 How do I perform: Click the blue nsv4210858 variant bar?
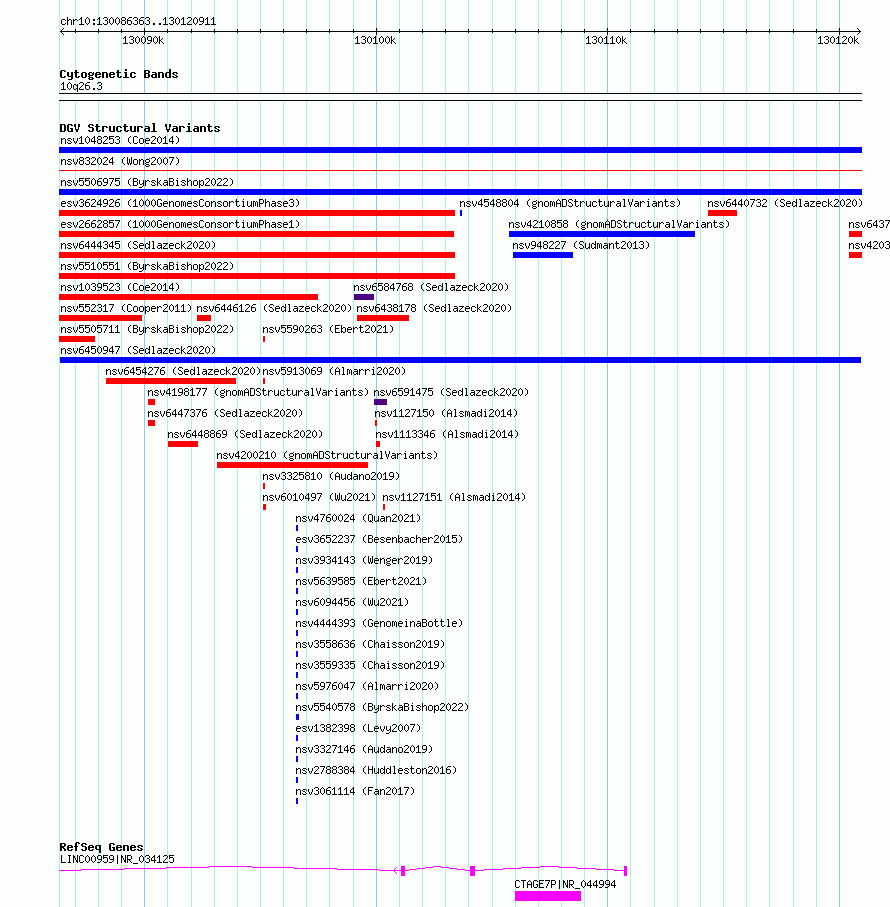coord(601,234)
